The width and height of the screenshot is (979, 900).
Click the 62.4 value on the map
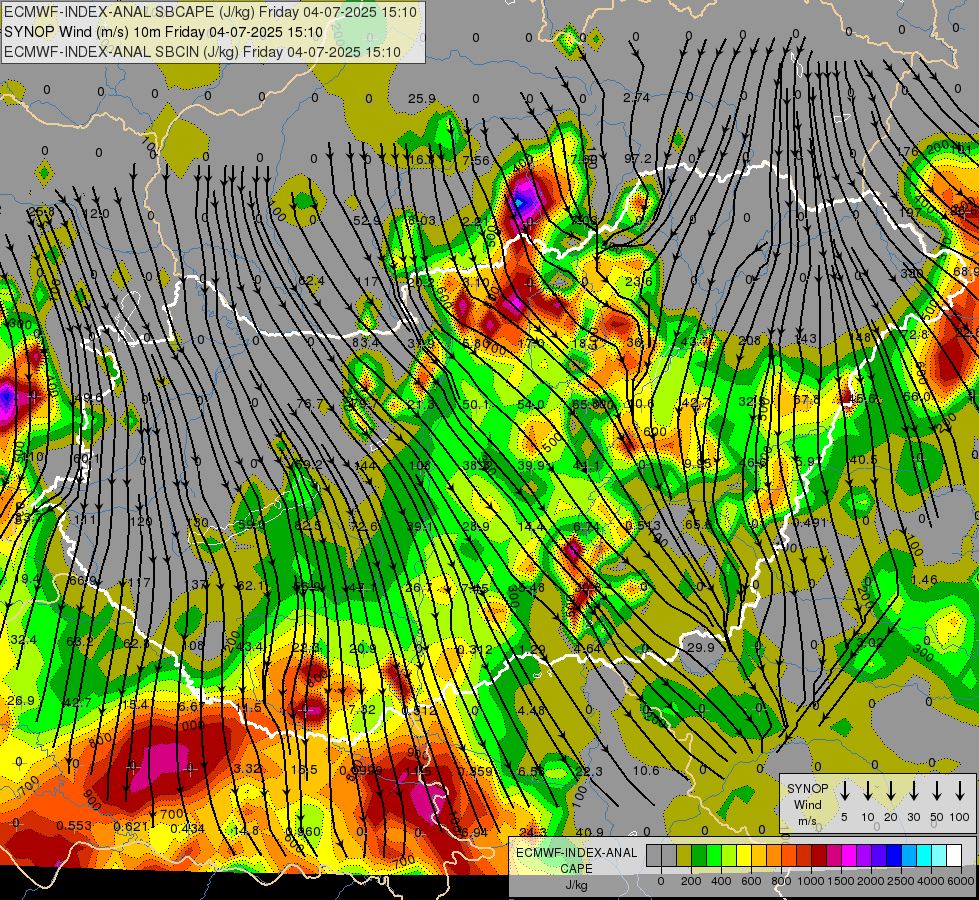point(311,281)
